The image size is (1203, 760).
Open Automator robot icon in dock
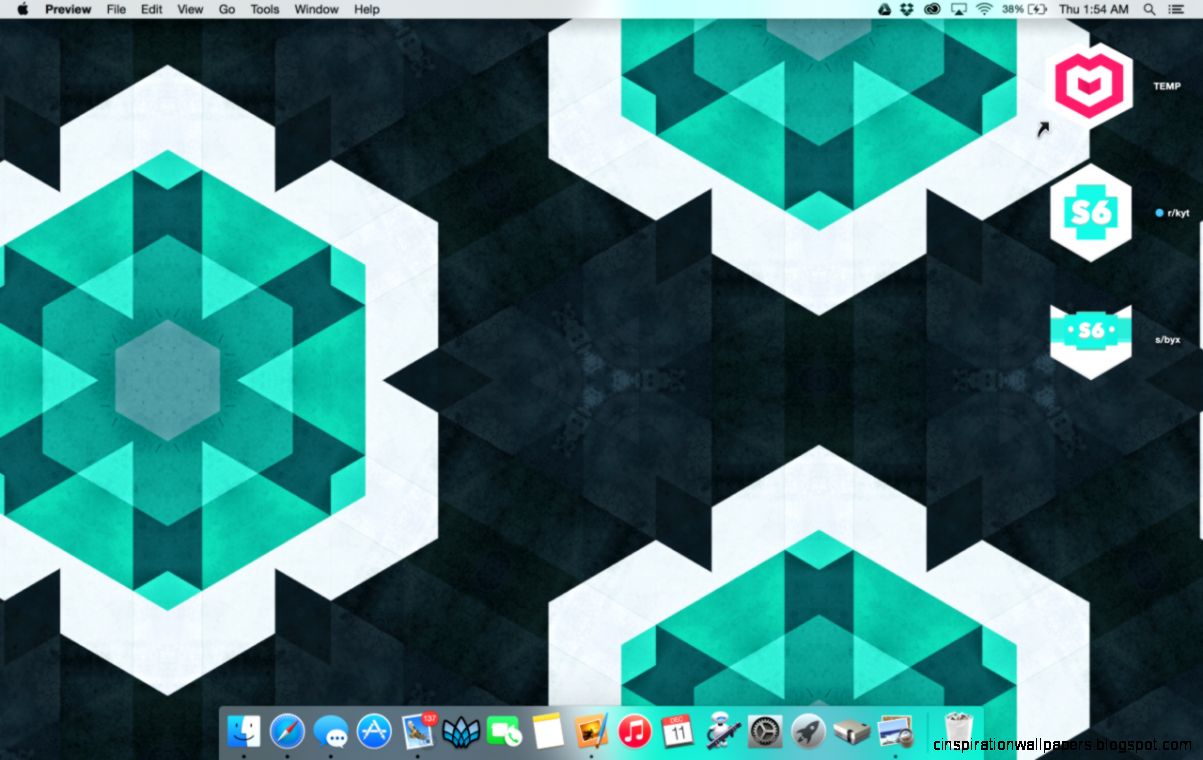click(x=721, y=731)
